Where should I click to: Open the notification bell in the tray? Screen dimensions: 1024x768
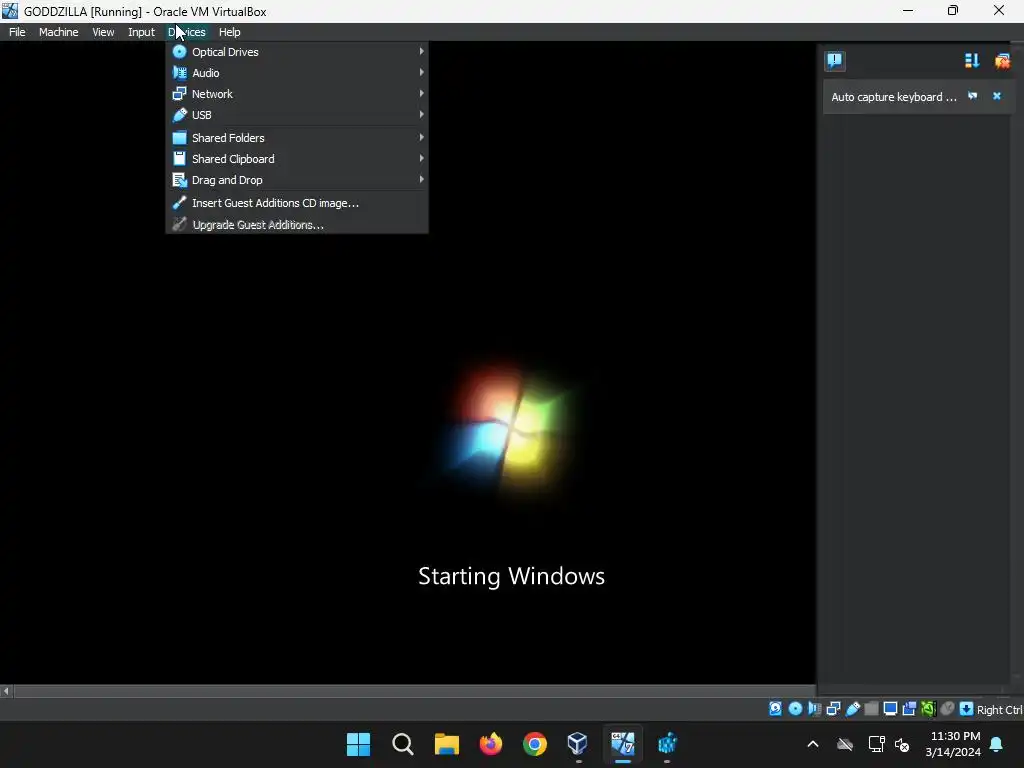click(997, 744)
